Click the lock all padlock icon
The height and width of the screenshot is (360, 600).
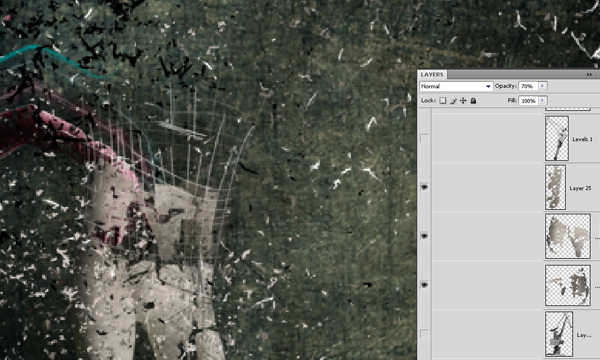pyautogui.click(x=473, y=101)
